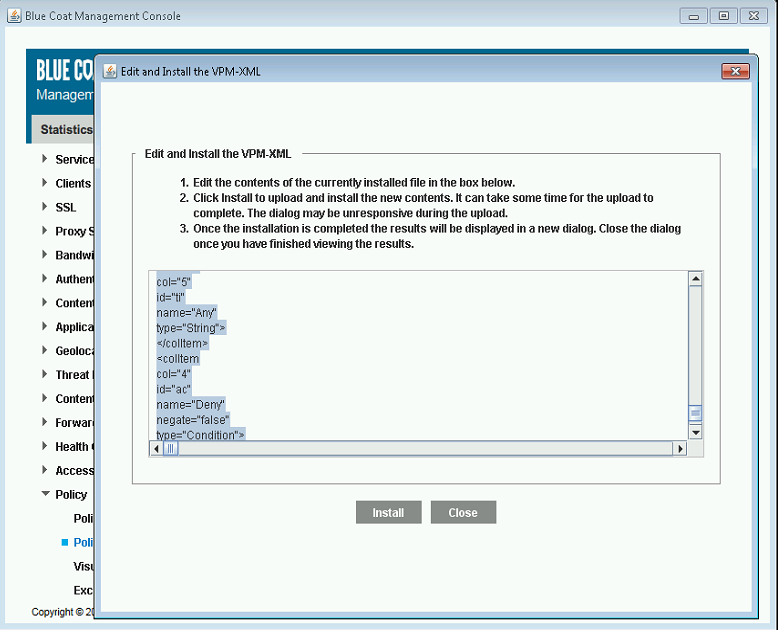Expand the Threat Protection tree node

coord(45,374)
